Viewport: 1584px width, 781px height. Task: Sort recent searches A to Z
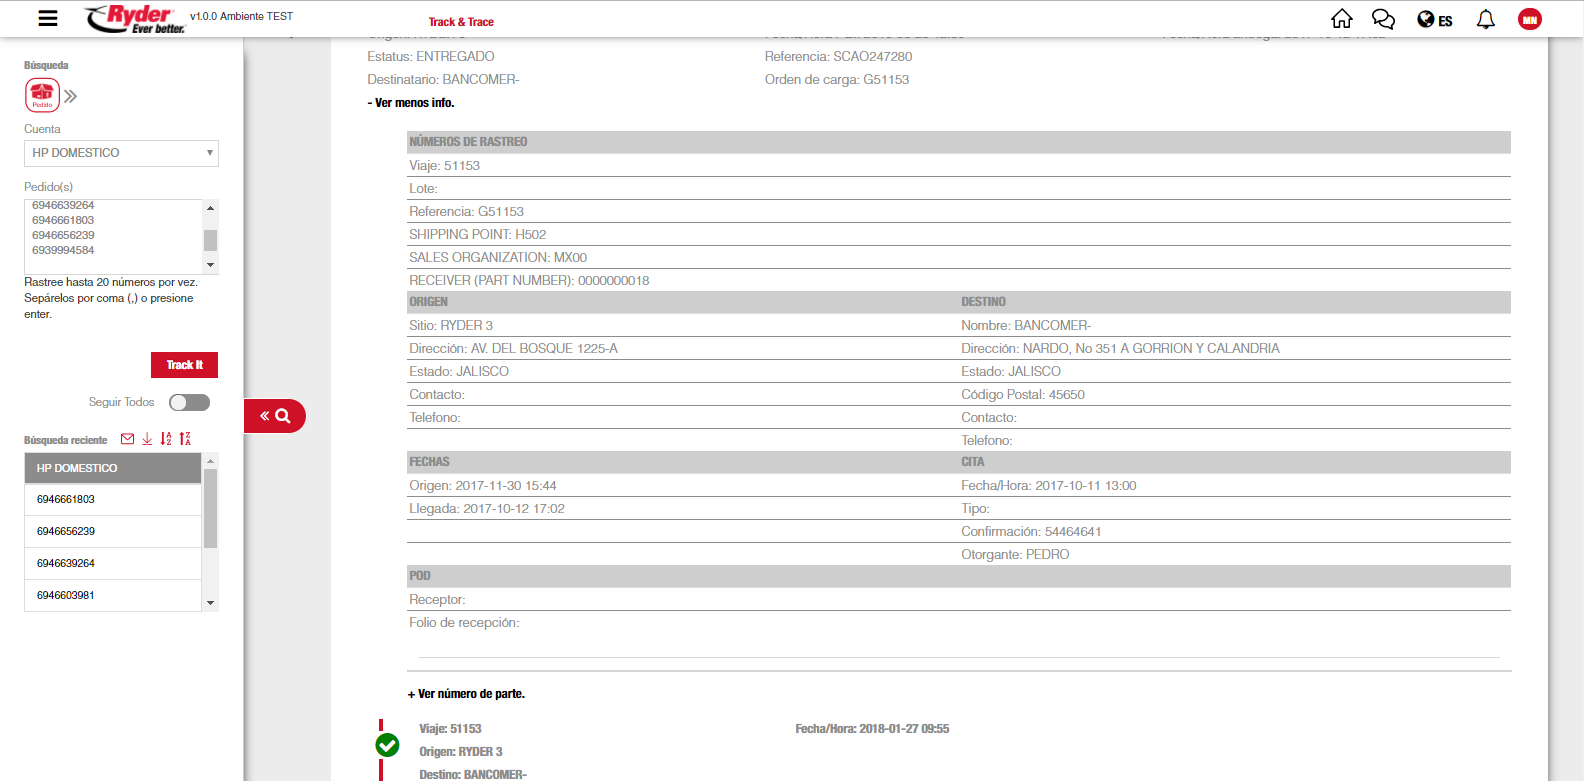[166, 439]
